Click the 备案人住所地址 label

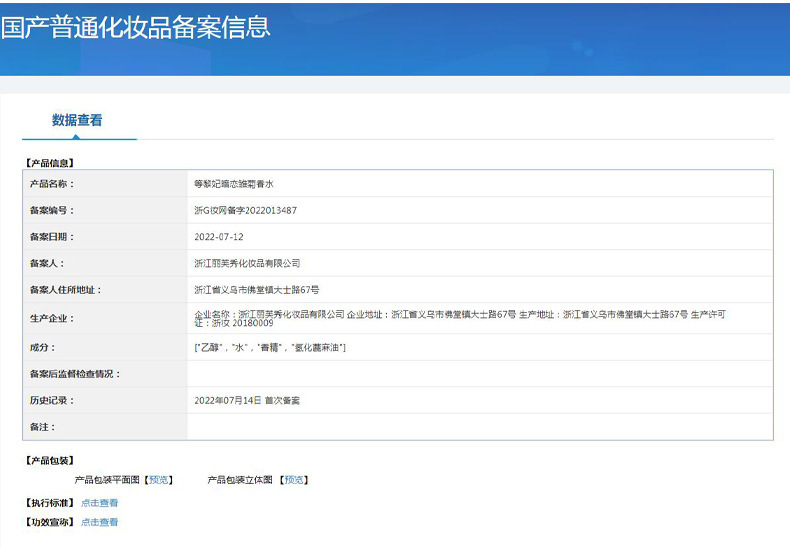65,290
